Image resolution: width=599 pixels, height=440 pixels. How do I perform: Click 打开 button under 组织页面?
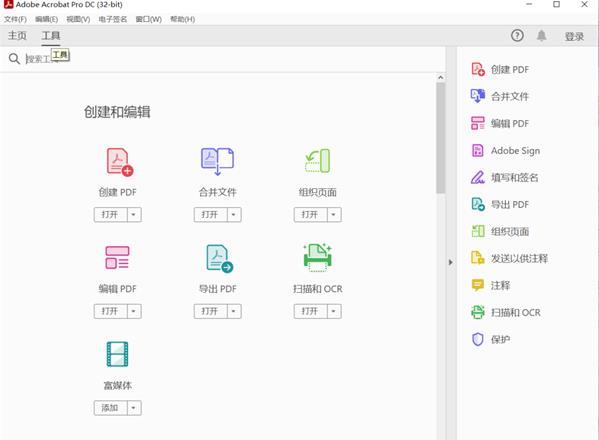click(311, 215)
